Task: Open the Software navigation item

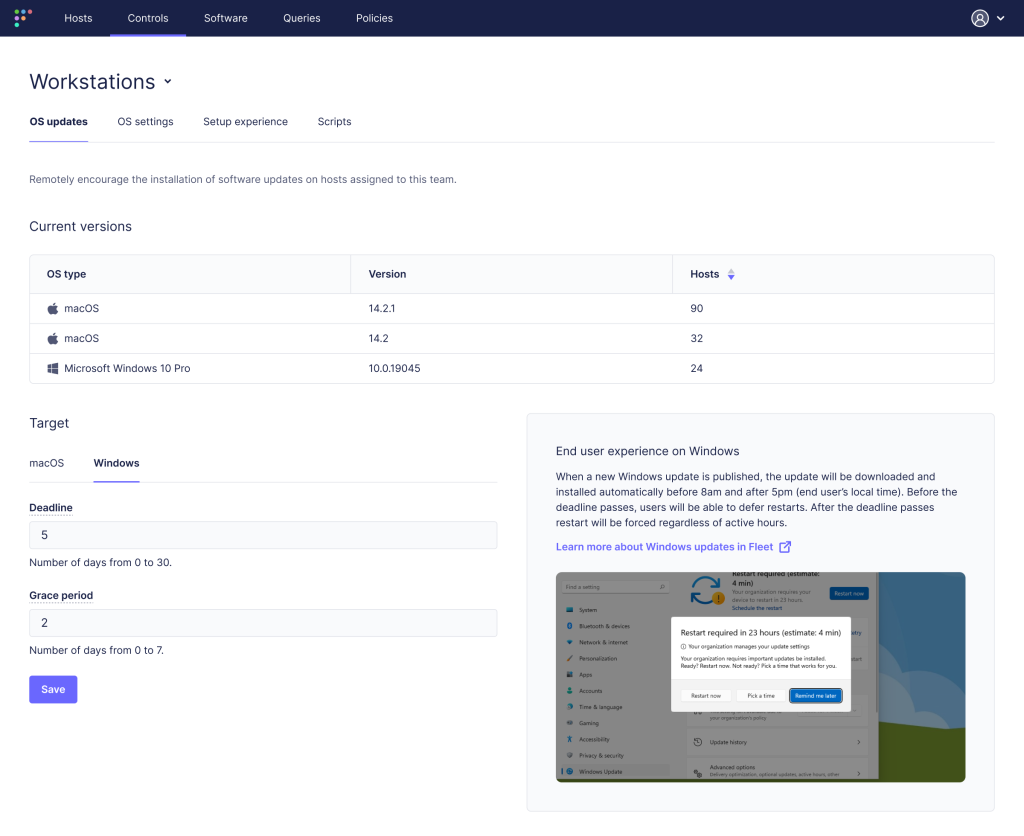Action: pyautogui.click(x=225, y=18)
